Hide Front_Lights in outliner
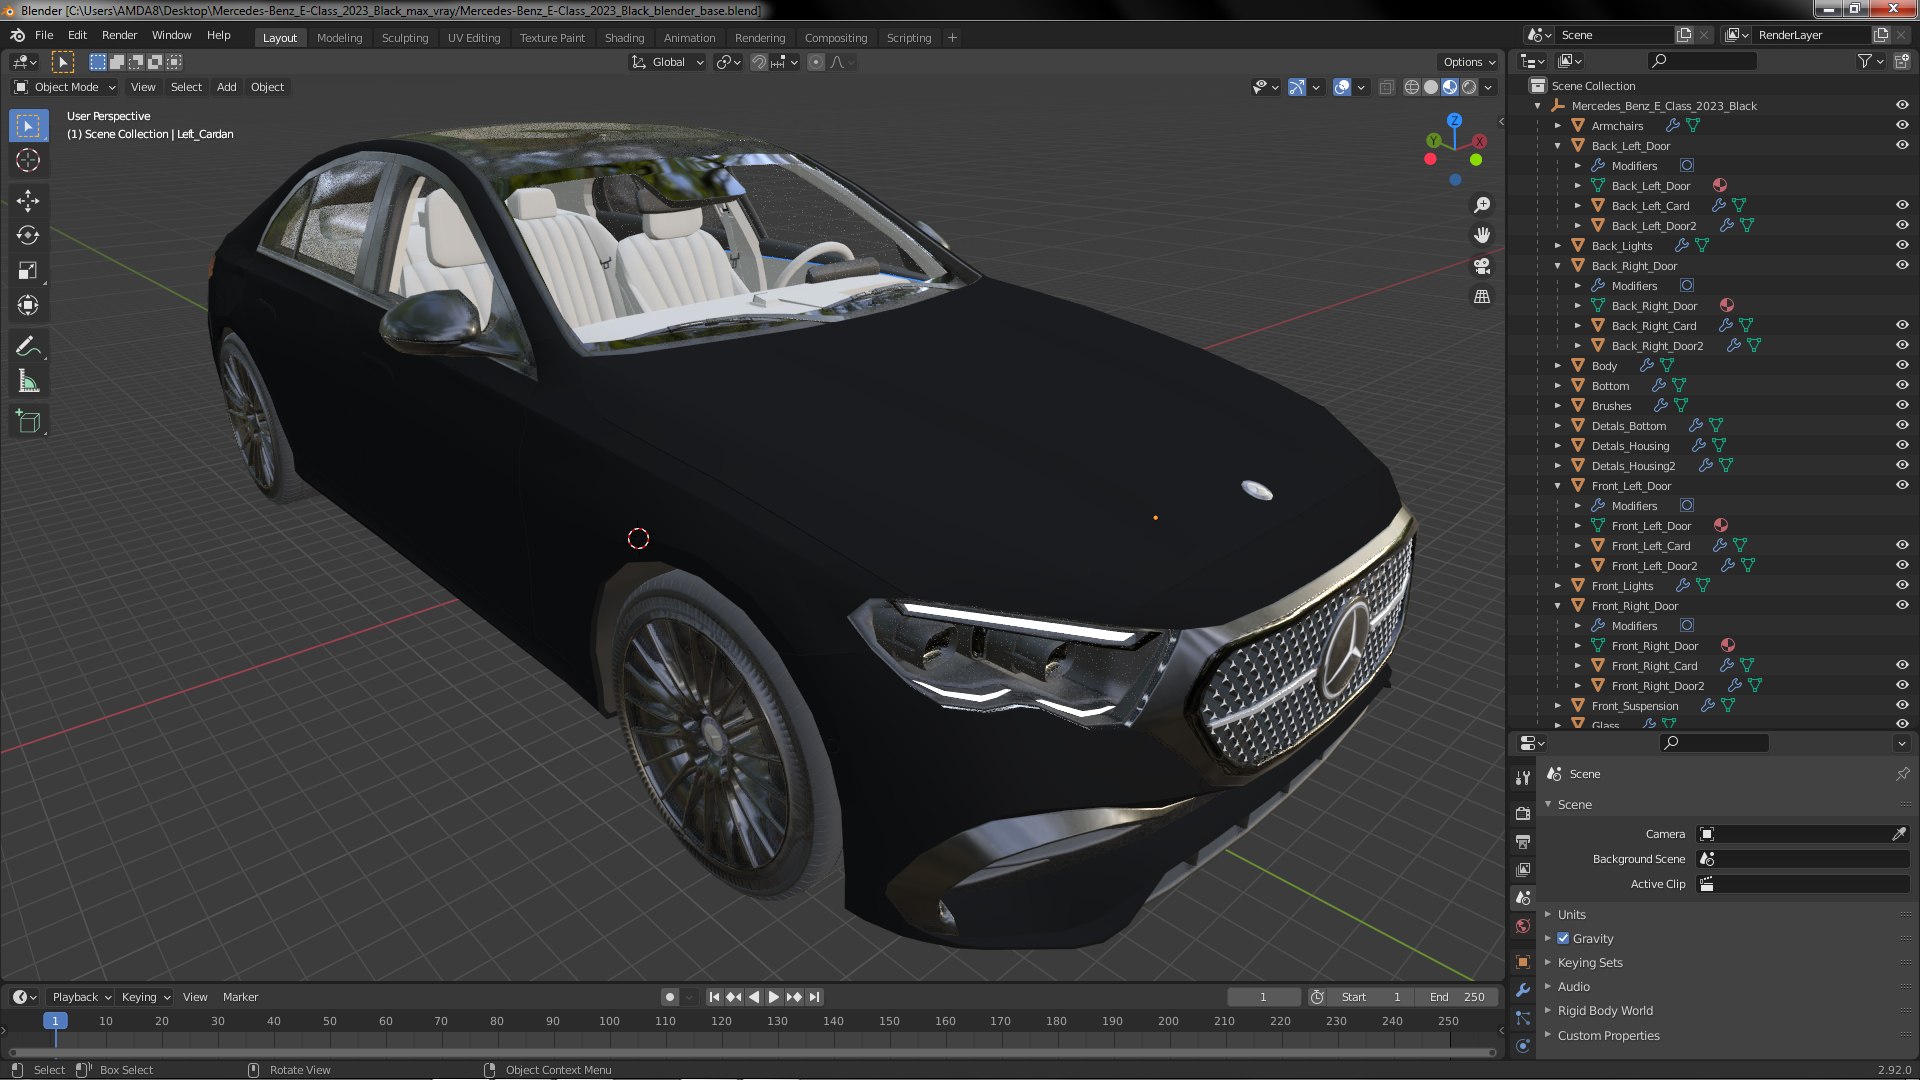 coord(1902,585)
